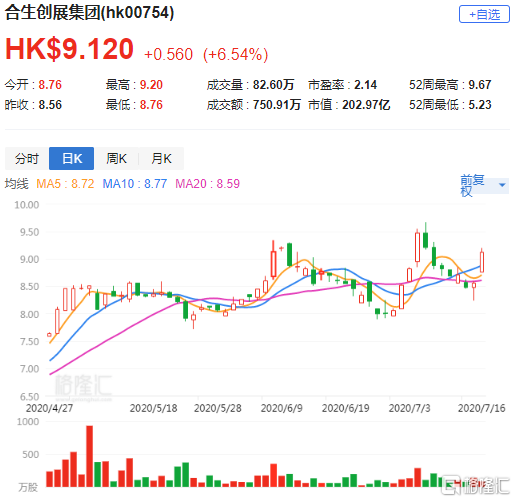516x502 pixels.
Task: Click the 2020/5/18 date axis label
Action: pos(153,408)
